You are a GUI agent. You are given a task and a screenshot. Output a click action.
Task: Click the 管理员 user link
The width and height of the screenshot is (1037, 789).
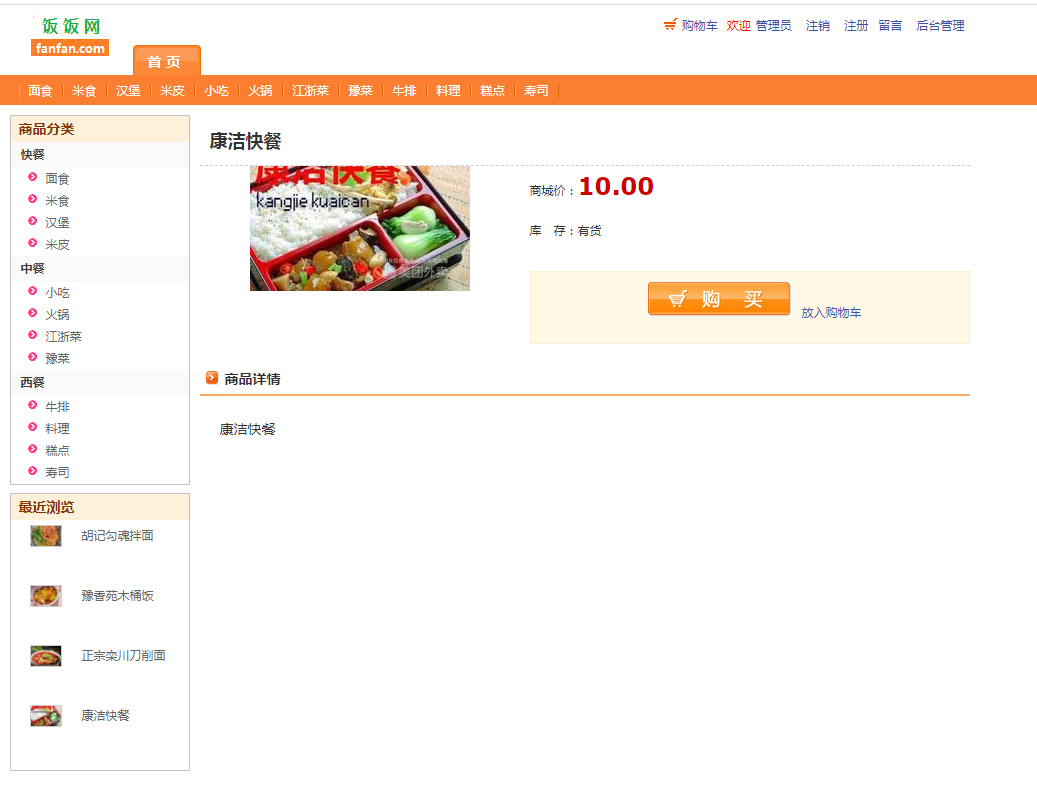[773, 26]
